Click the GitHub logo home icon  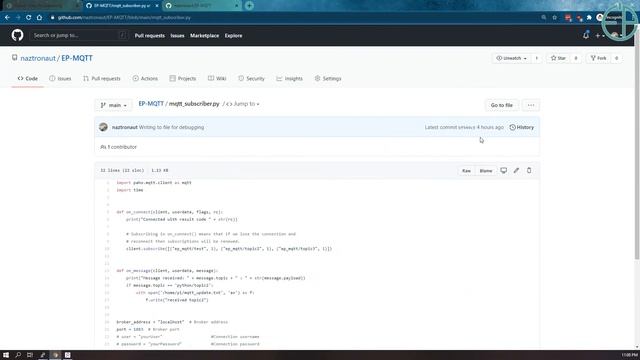click(x=17, y=36)
